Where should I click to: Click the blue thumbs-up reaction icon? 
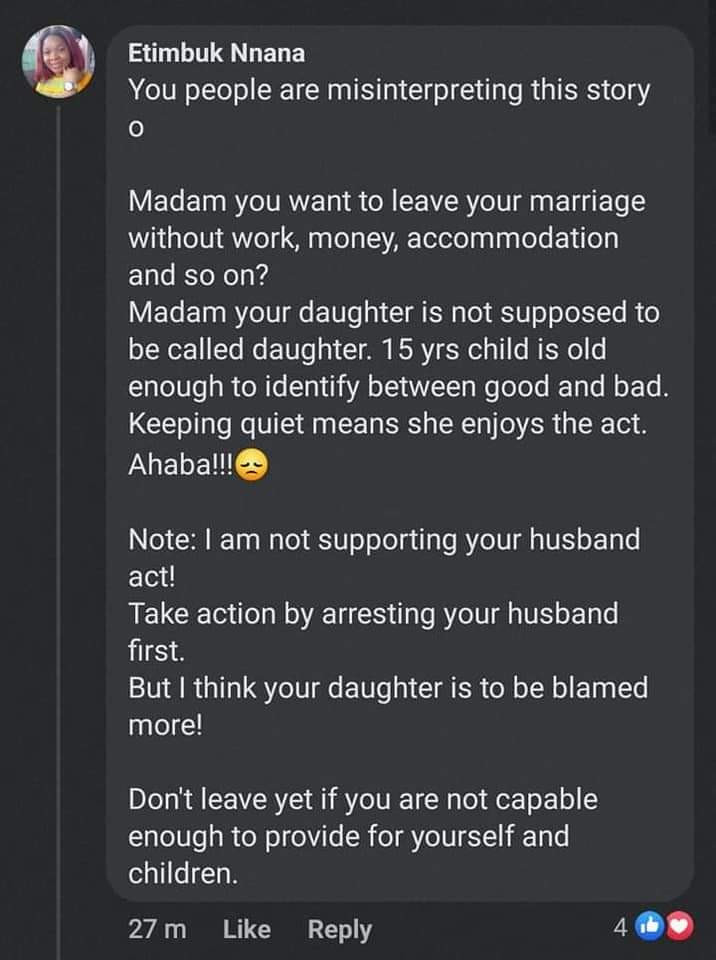(649, 929)
